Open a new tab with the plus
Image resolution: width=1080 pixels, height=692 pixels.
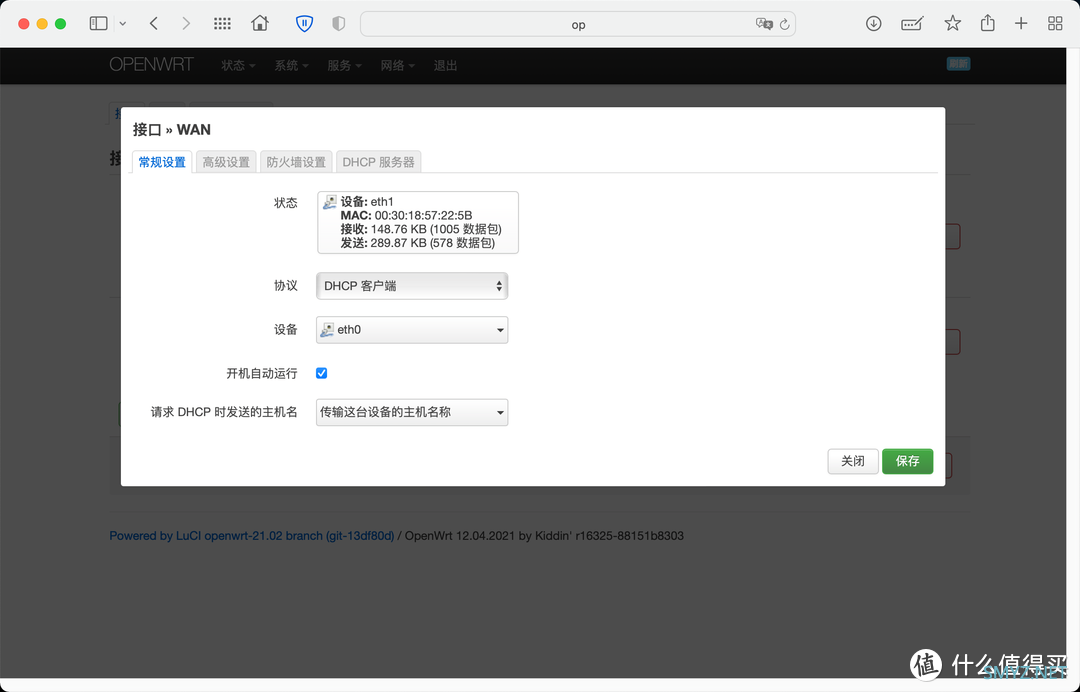point(1021,23)
